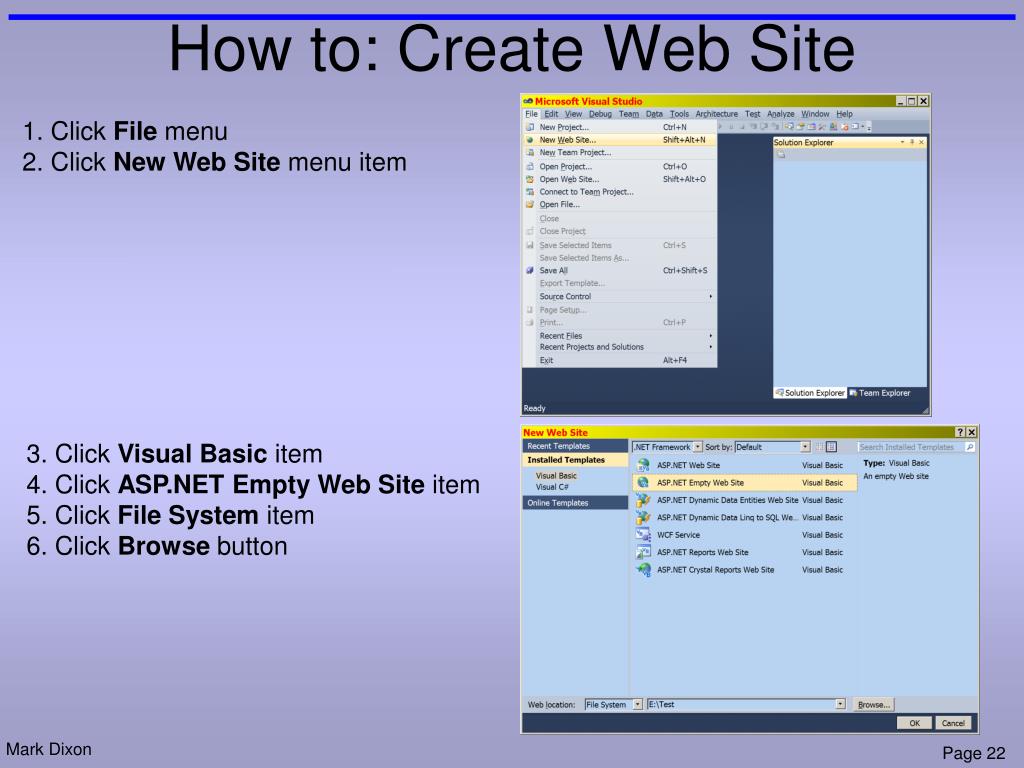This screenshot has height=768, width=1024.
Task: Click the Visual Studio logo in the title bar
Action: pyautogui.click(x=528, y=101)
